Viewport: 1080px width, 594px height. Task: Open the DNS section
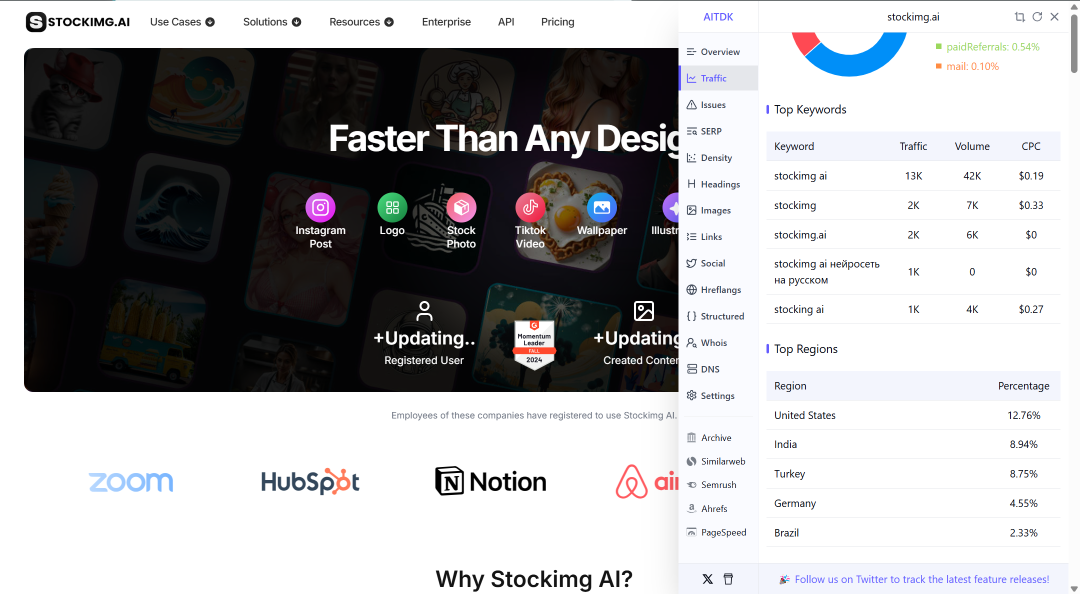click(x=718, y=369)
